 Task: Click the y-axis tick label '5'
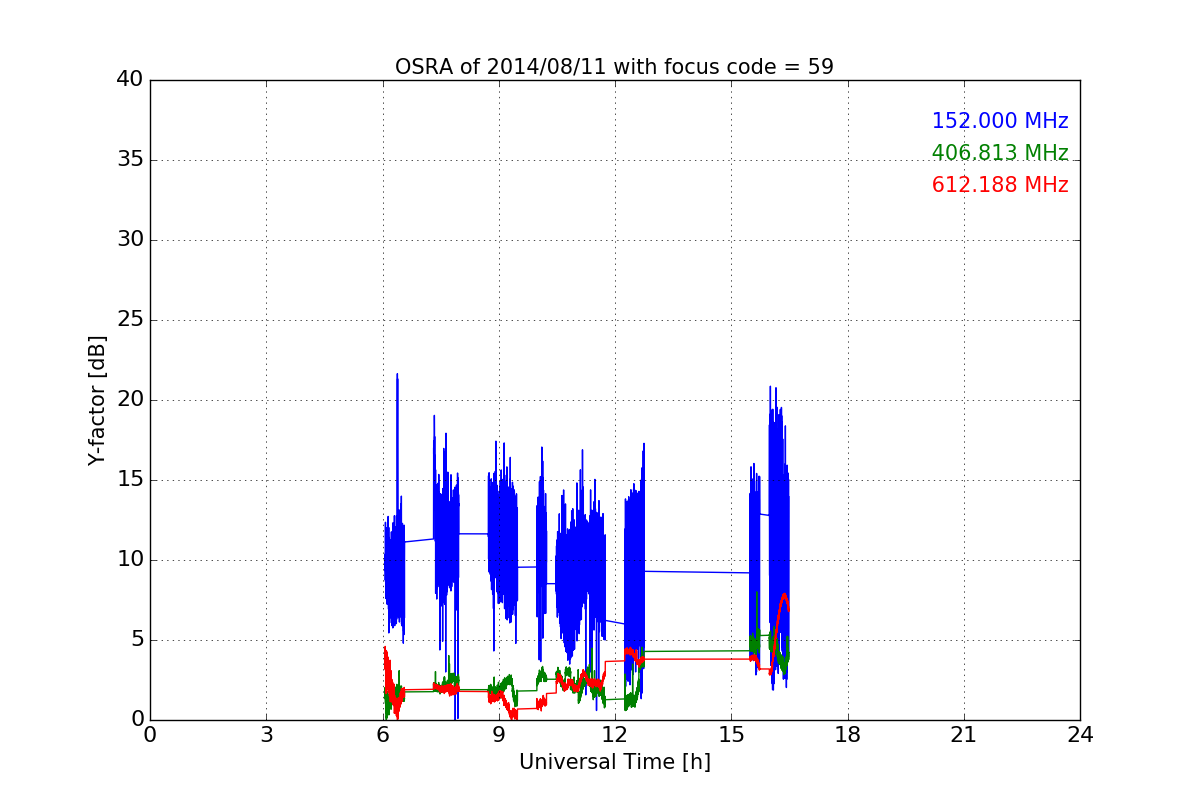coord(136,640)
